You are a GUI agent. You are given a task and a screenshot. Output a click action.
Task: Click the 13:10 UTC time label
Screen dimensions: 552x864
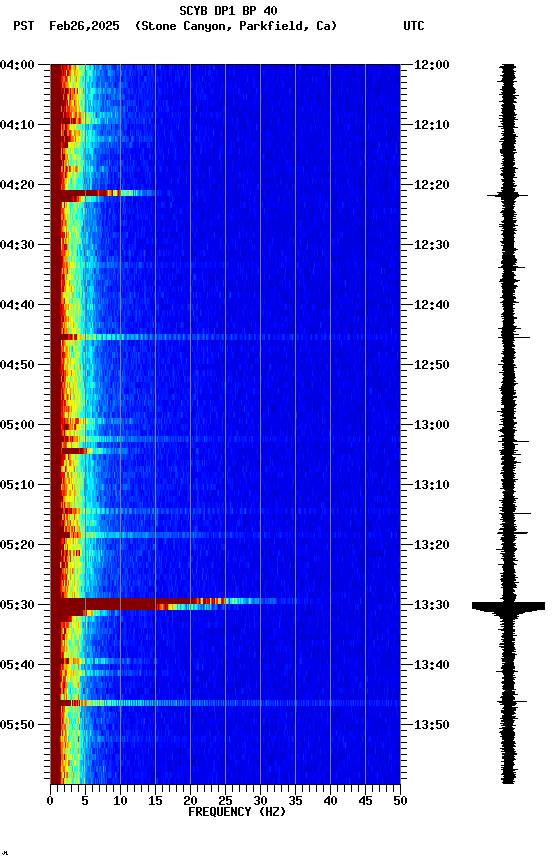coord(432,485)
